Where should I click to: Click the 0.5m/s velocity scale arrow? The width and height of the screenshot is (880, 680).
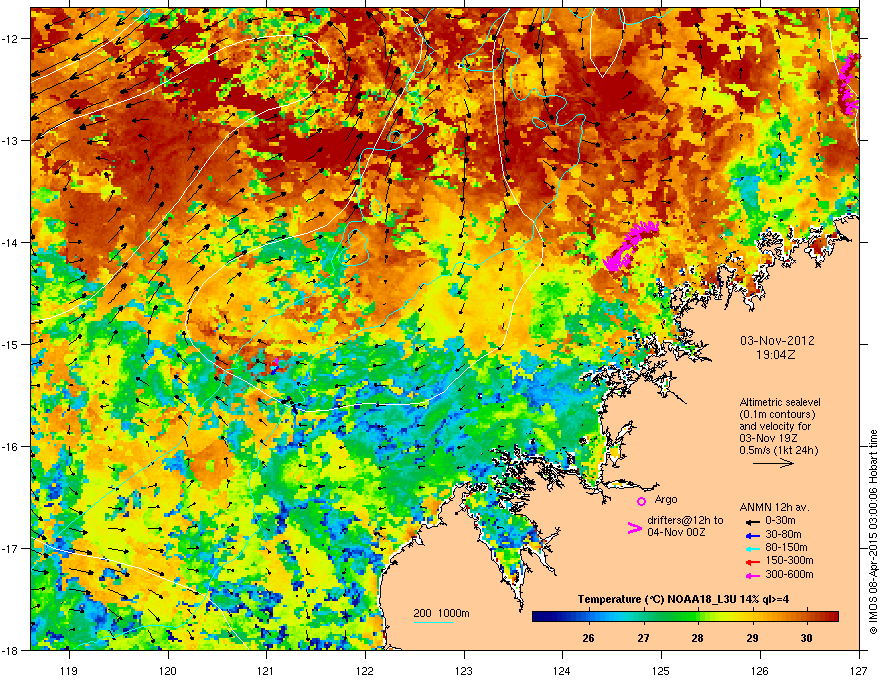point(773,463)
